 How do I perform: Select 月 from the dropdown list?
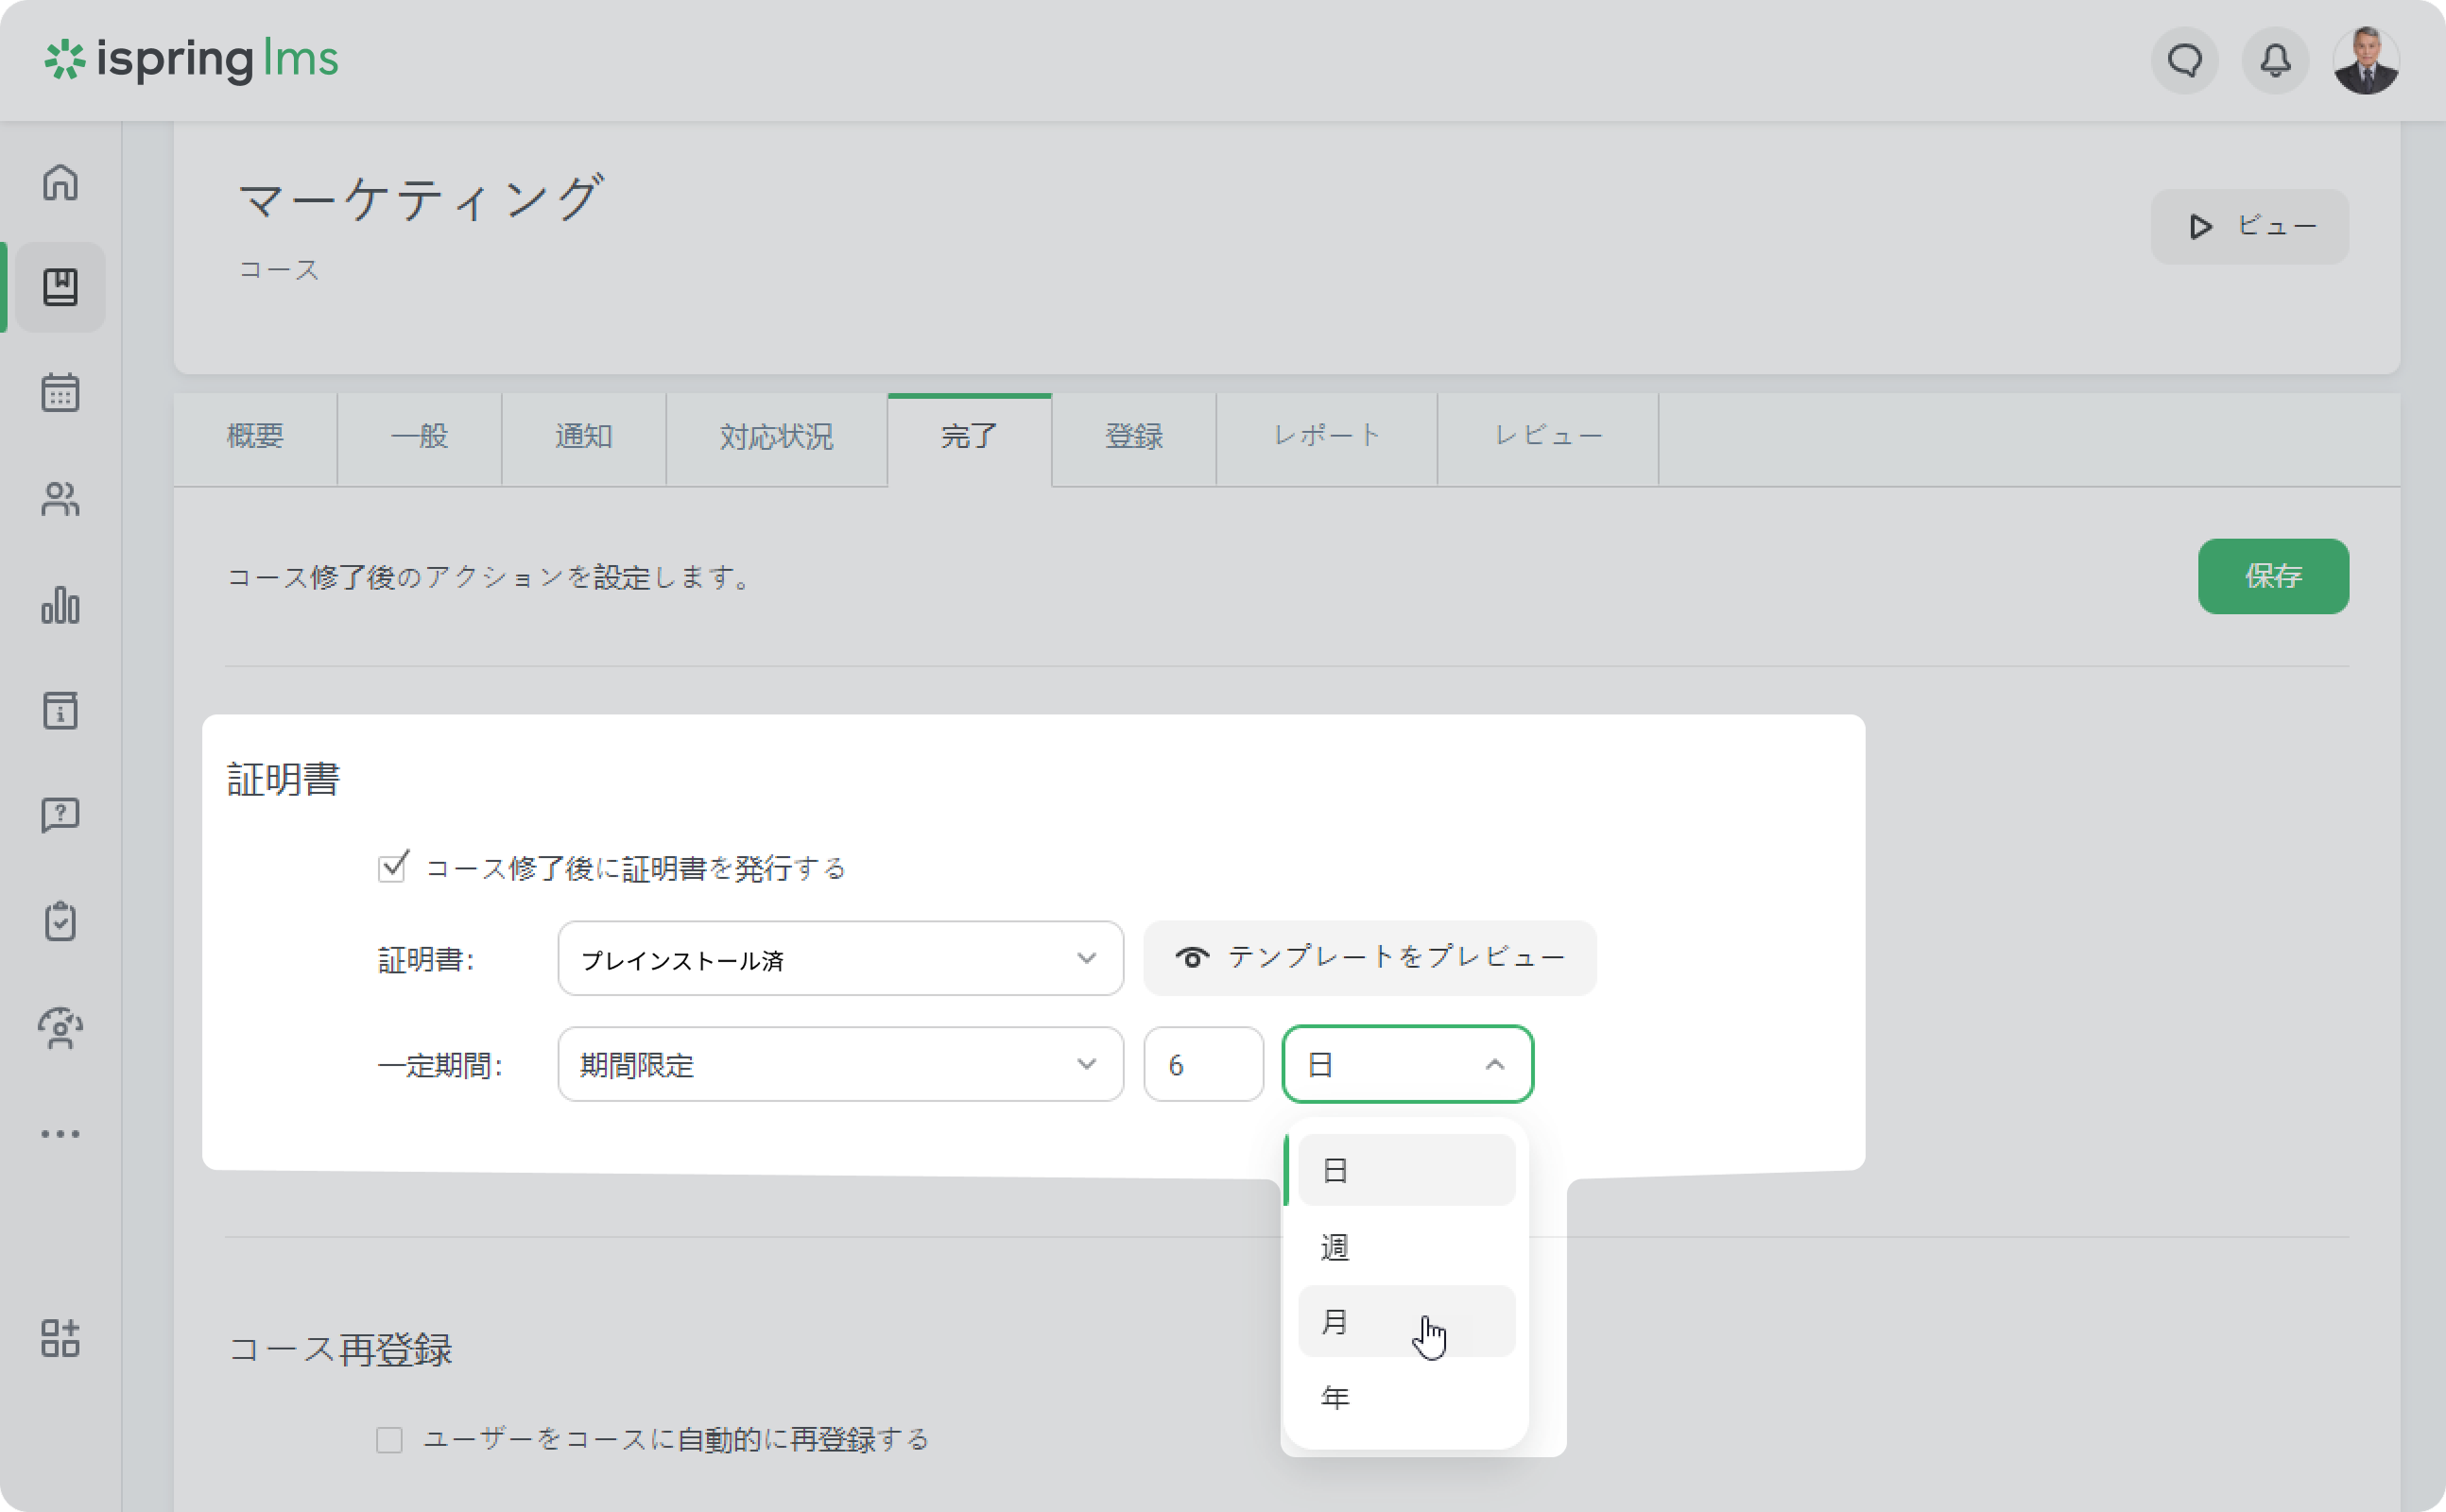[x=1405, y=1321]
